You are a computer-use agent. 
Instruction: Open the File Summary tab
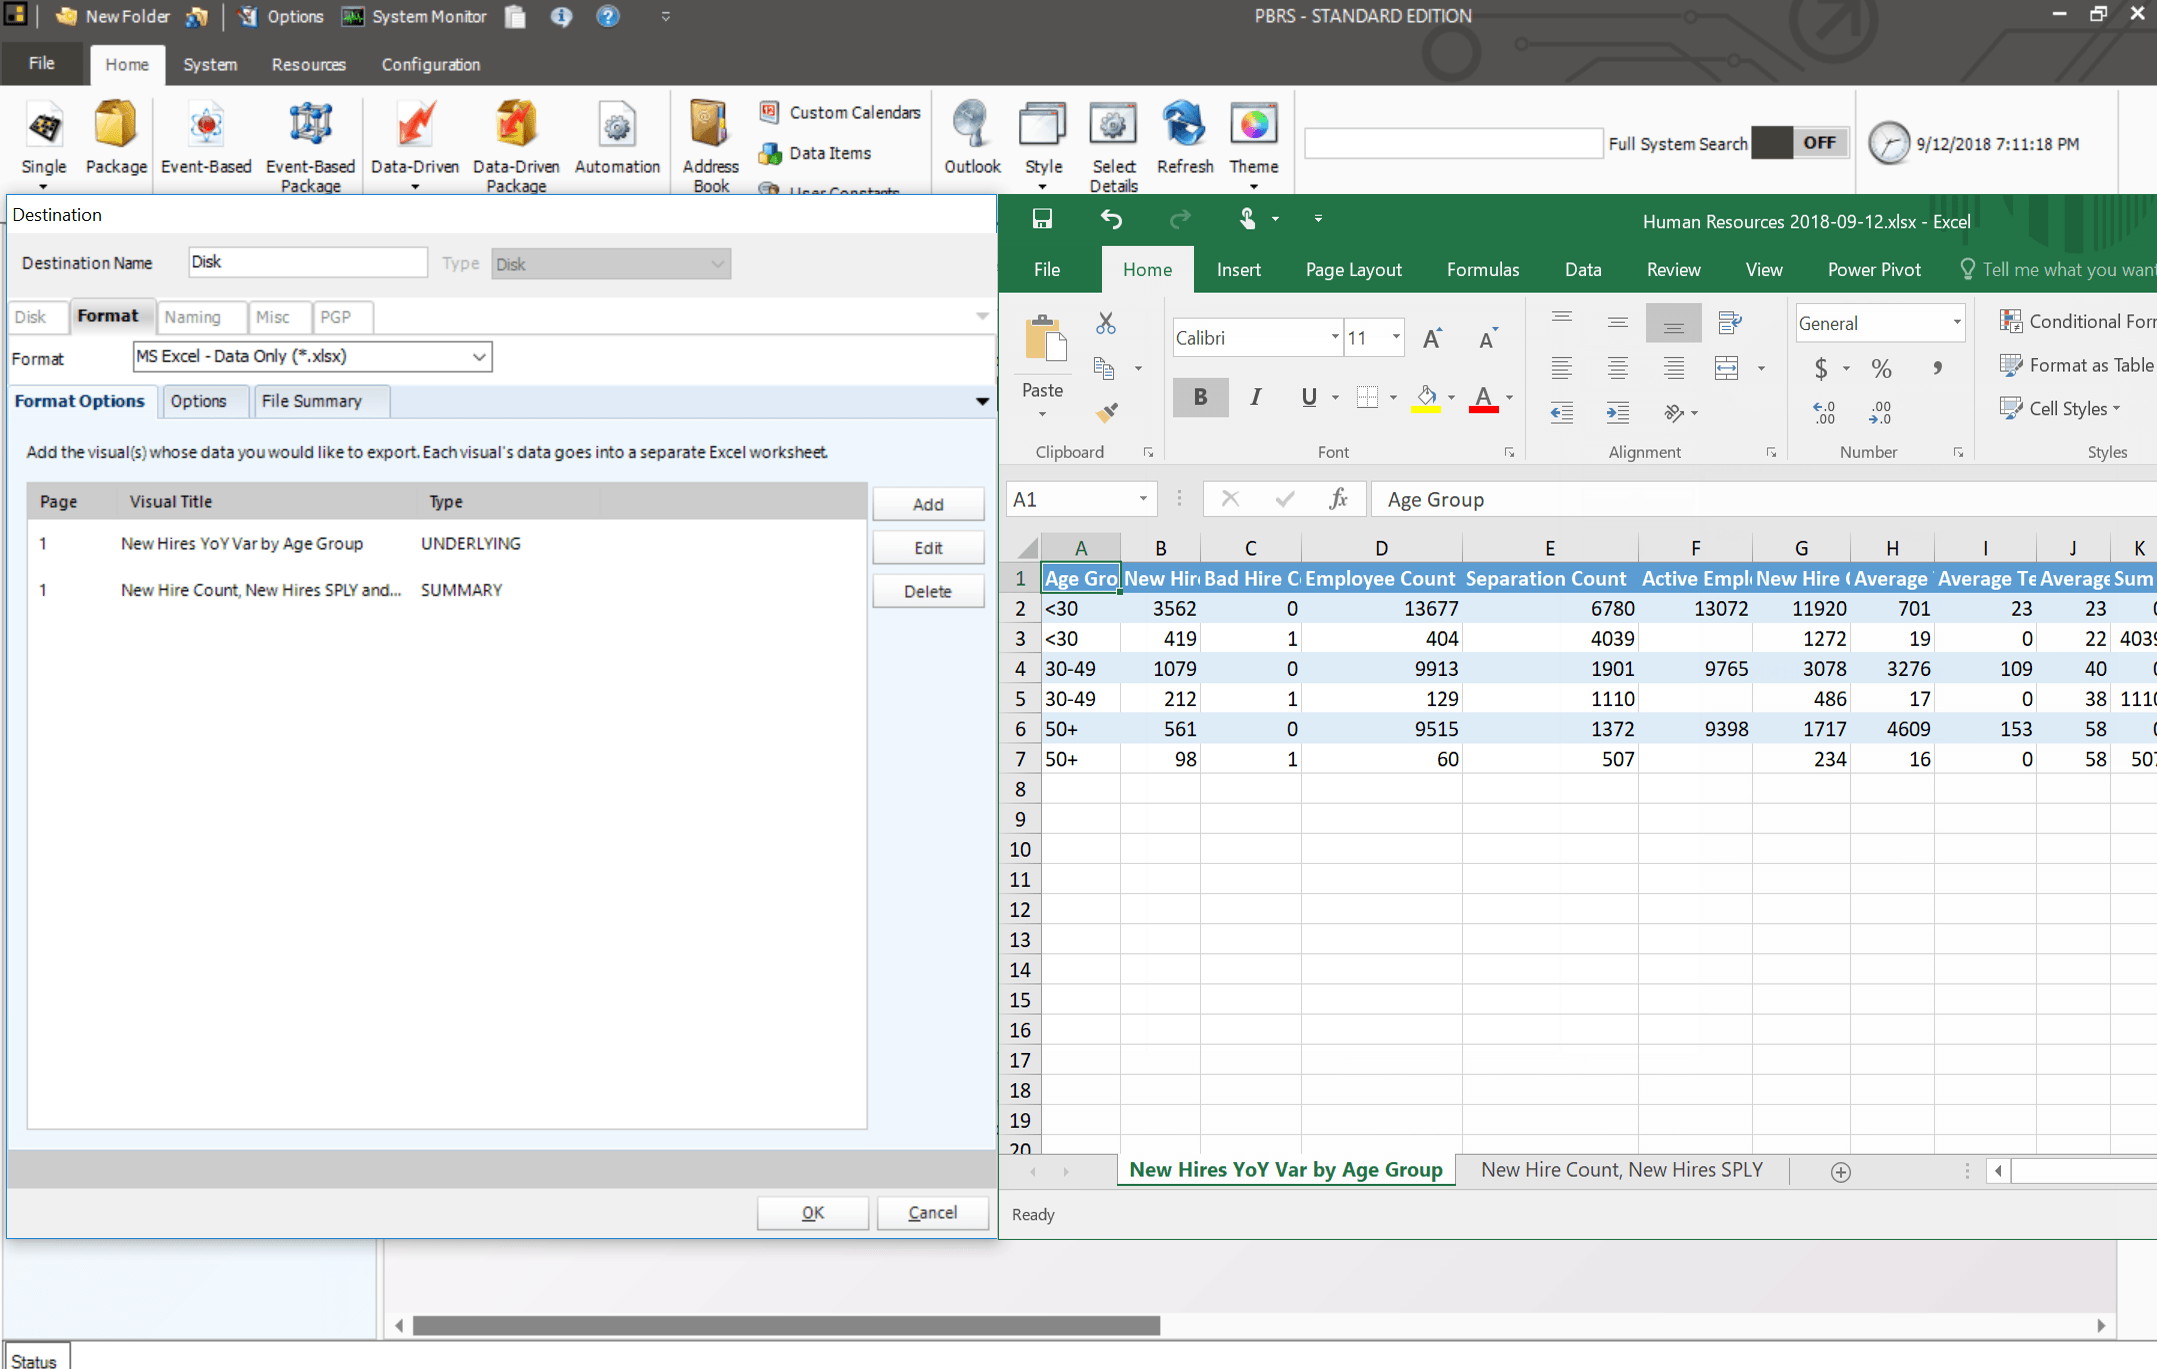pos(311,401)
